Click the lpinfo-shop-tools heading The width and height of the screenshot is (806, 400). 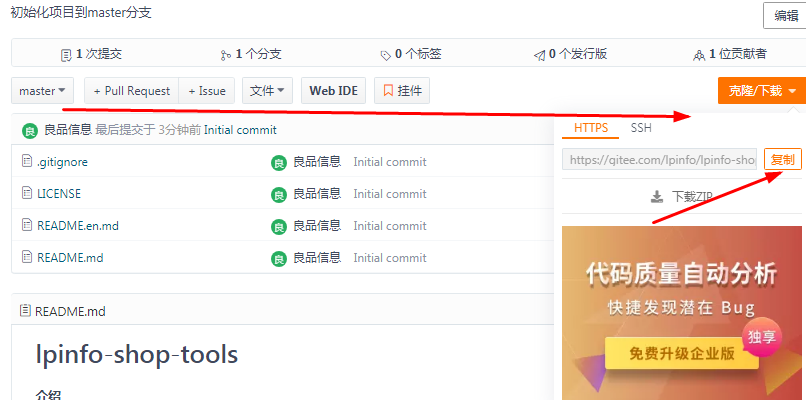pyautogui.click(x=137, y=354)
